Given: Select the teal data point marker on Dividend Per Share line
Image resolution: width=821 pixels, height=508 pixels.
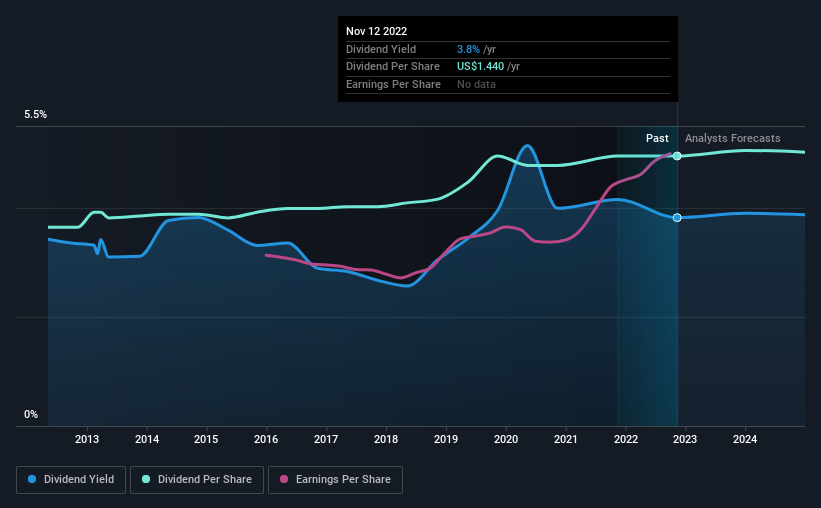Looking at the screenshot, I should point(677,156).
